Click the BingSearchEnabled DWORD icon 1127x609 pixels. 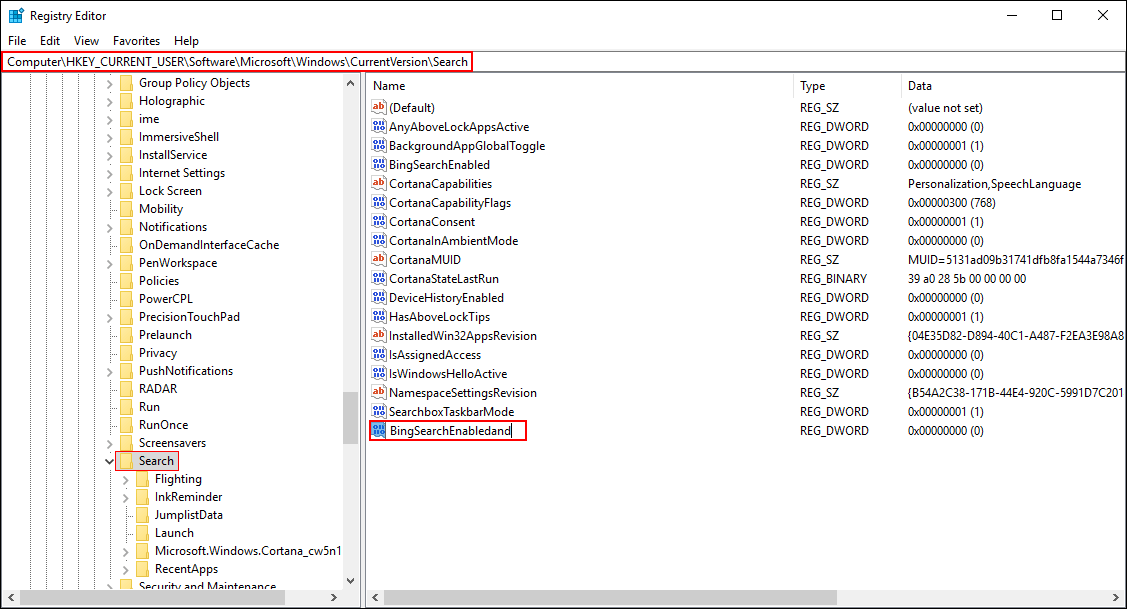pyautogui.click(x=379, y=165)
